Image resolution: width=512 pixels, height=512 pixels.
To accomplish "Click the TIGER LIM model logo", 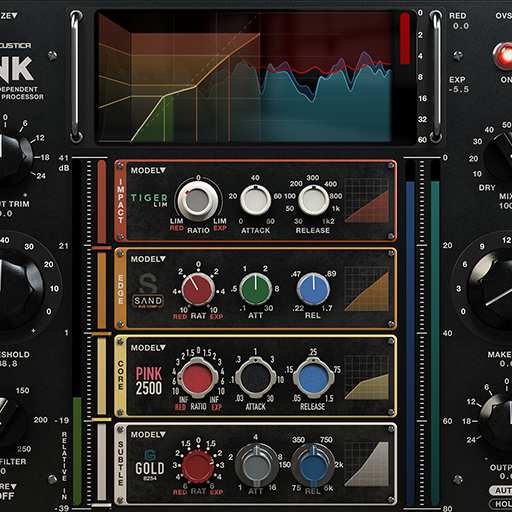I will 149,200.
